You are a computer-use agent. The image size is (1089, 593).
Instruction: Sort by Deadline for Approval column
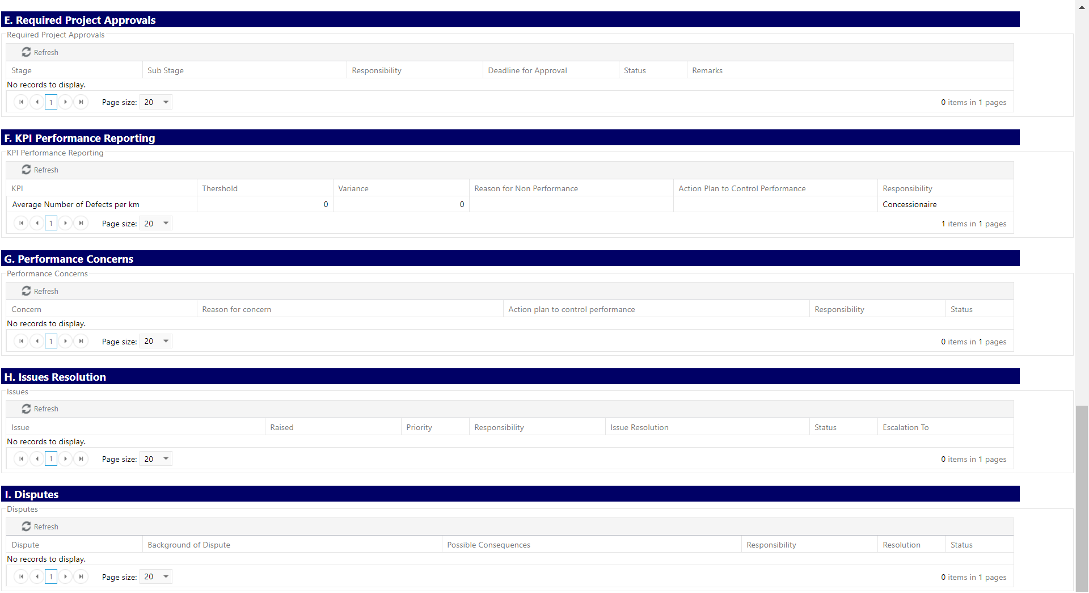[x=527, y=70]
